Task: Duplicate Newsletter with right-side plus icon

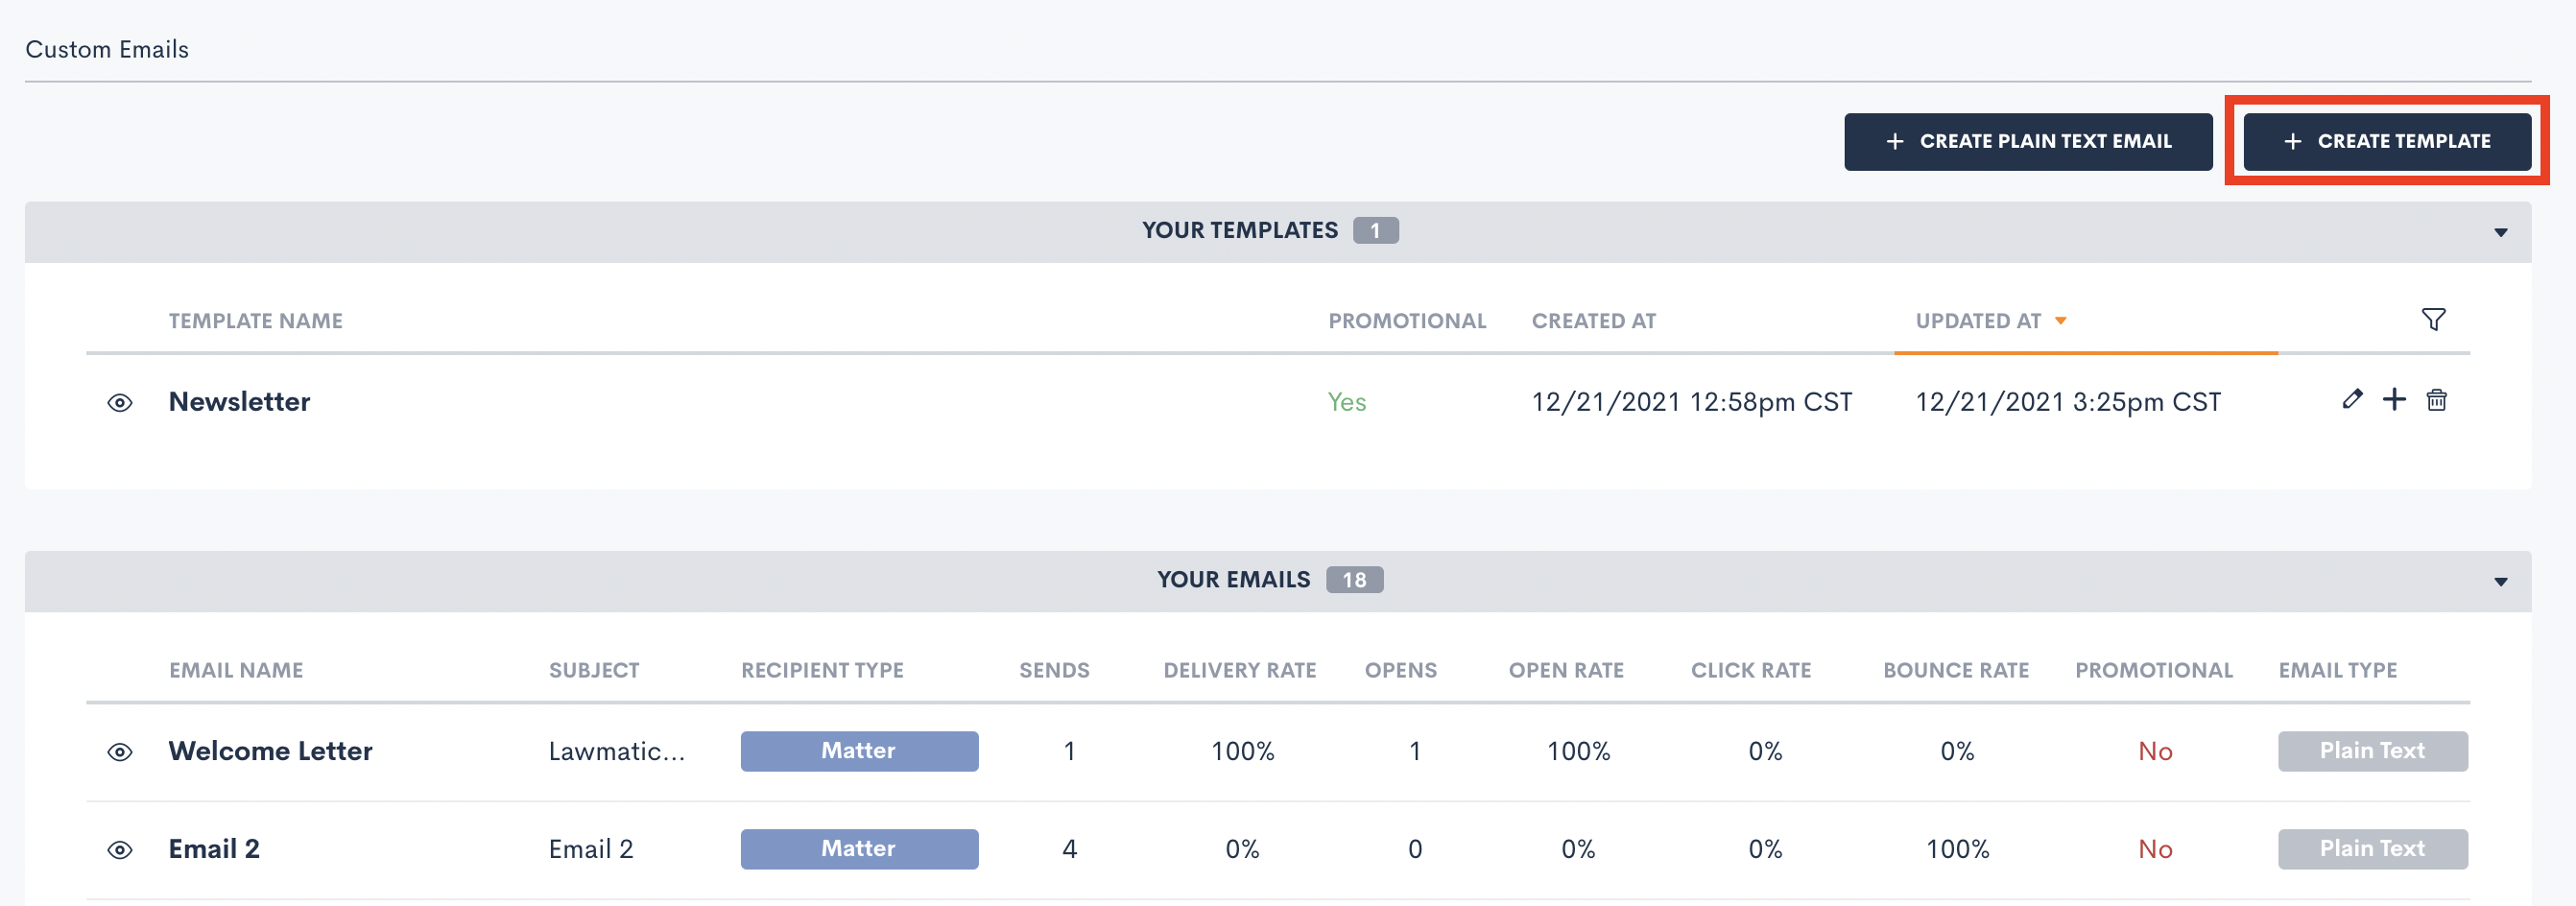Action: [x=2395, y=399]
